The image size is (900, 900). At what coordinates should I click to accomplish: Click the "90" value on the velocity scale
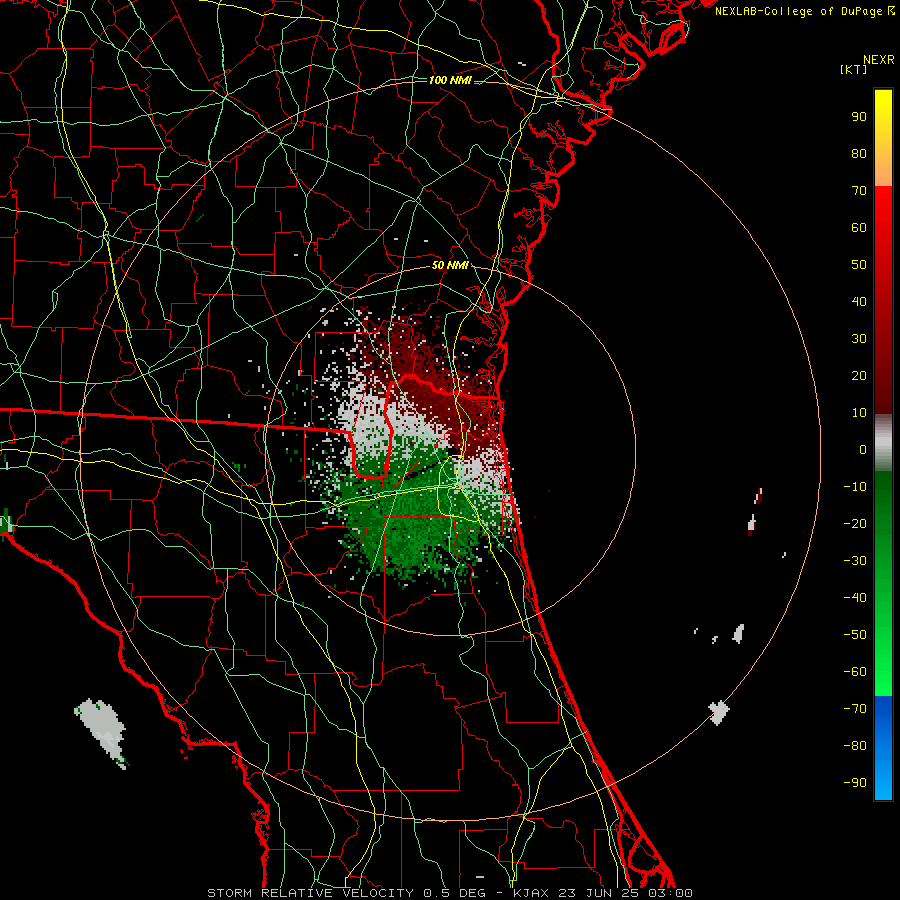pyautogui.click(x=859, y=117)
